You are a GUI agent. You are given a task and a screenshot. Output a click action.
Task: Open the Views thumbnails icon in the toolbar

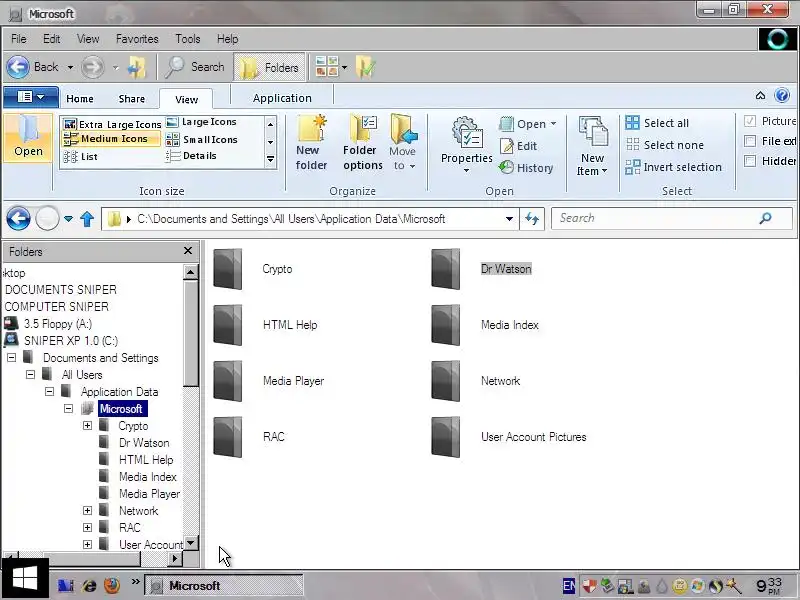[327, 67]
